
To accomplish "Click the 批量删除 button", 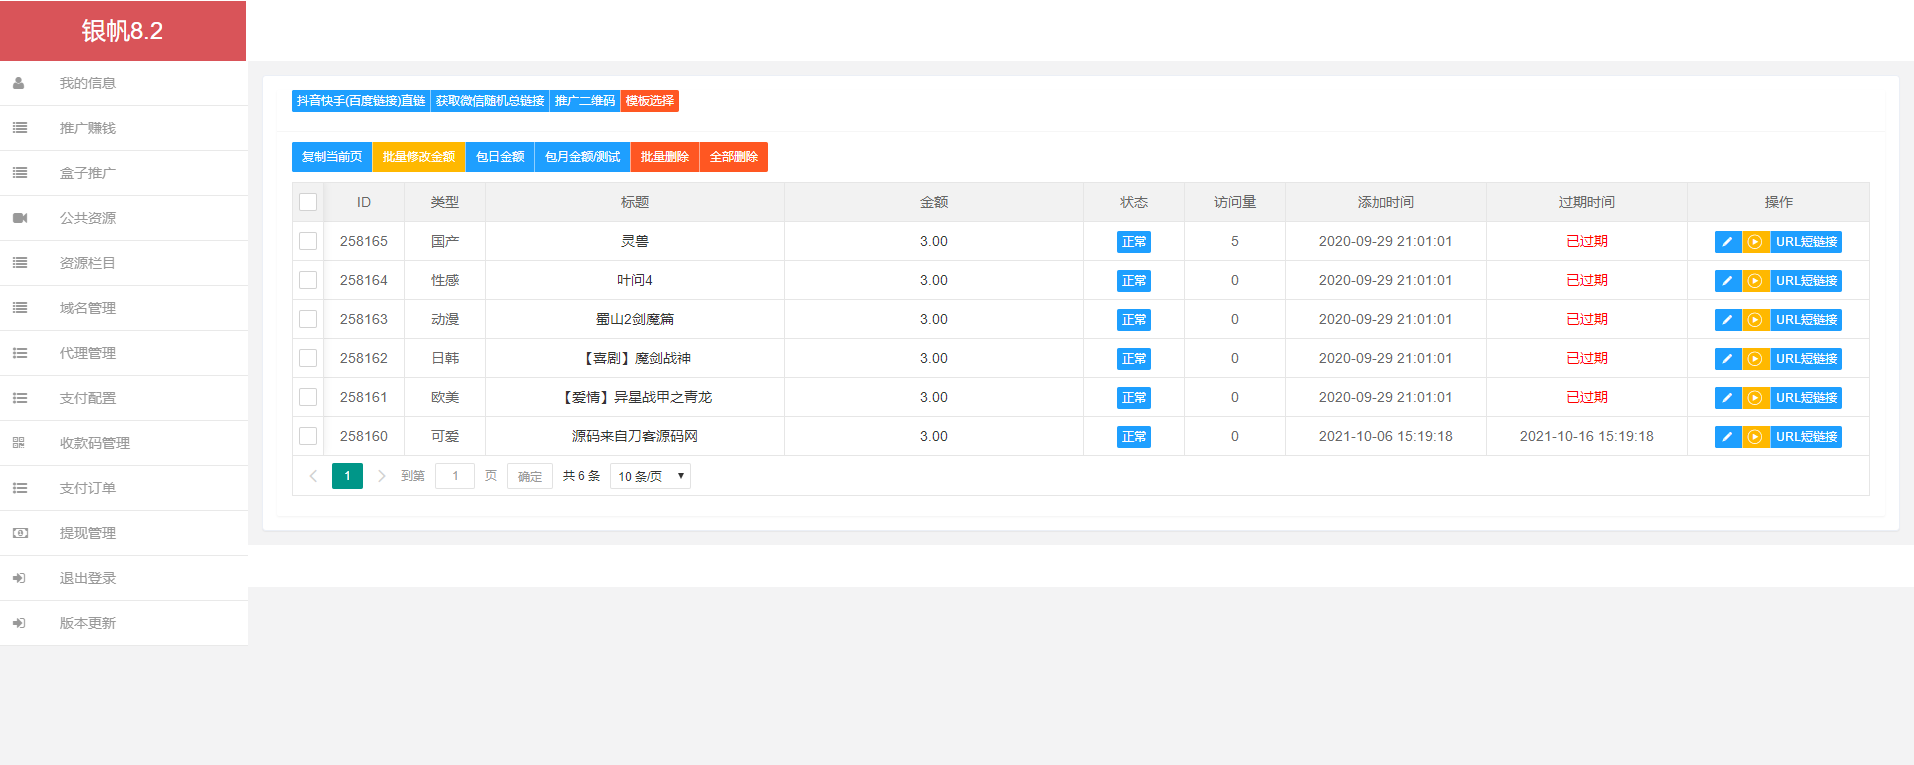I will pos(664,157).
